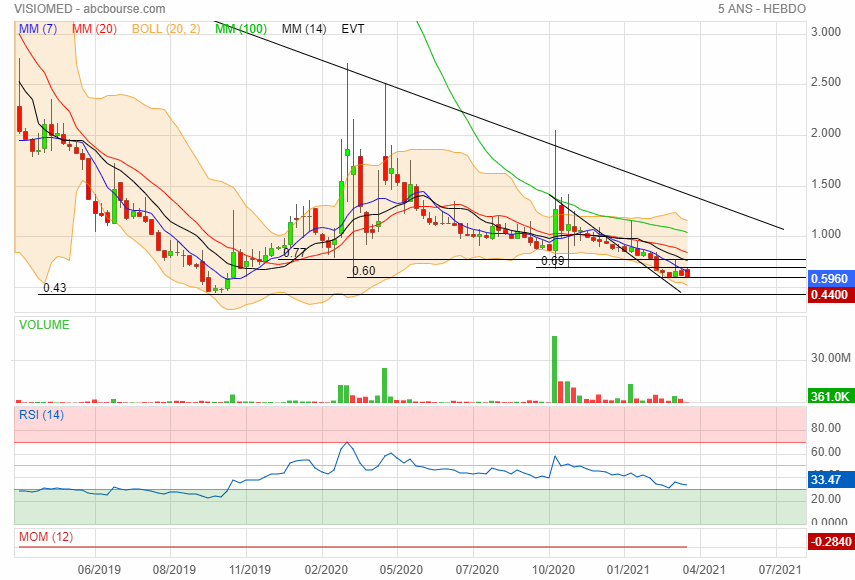Click the 20.00 RSI axis label
The width and height of the screenshot is (855, 580).
[x=826, y=498]
